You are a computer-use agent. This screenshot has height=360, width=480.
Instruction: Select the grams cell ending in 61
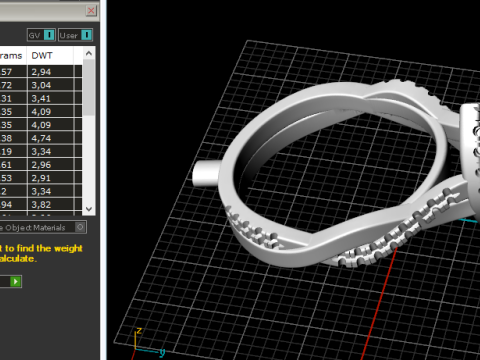click(13, 165)
